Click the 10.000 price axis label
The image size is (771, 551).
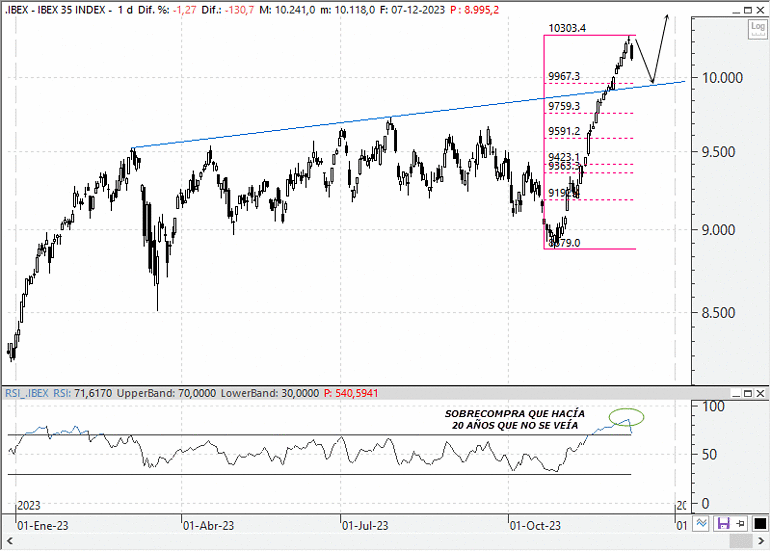click(722, 78)
